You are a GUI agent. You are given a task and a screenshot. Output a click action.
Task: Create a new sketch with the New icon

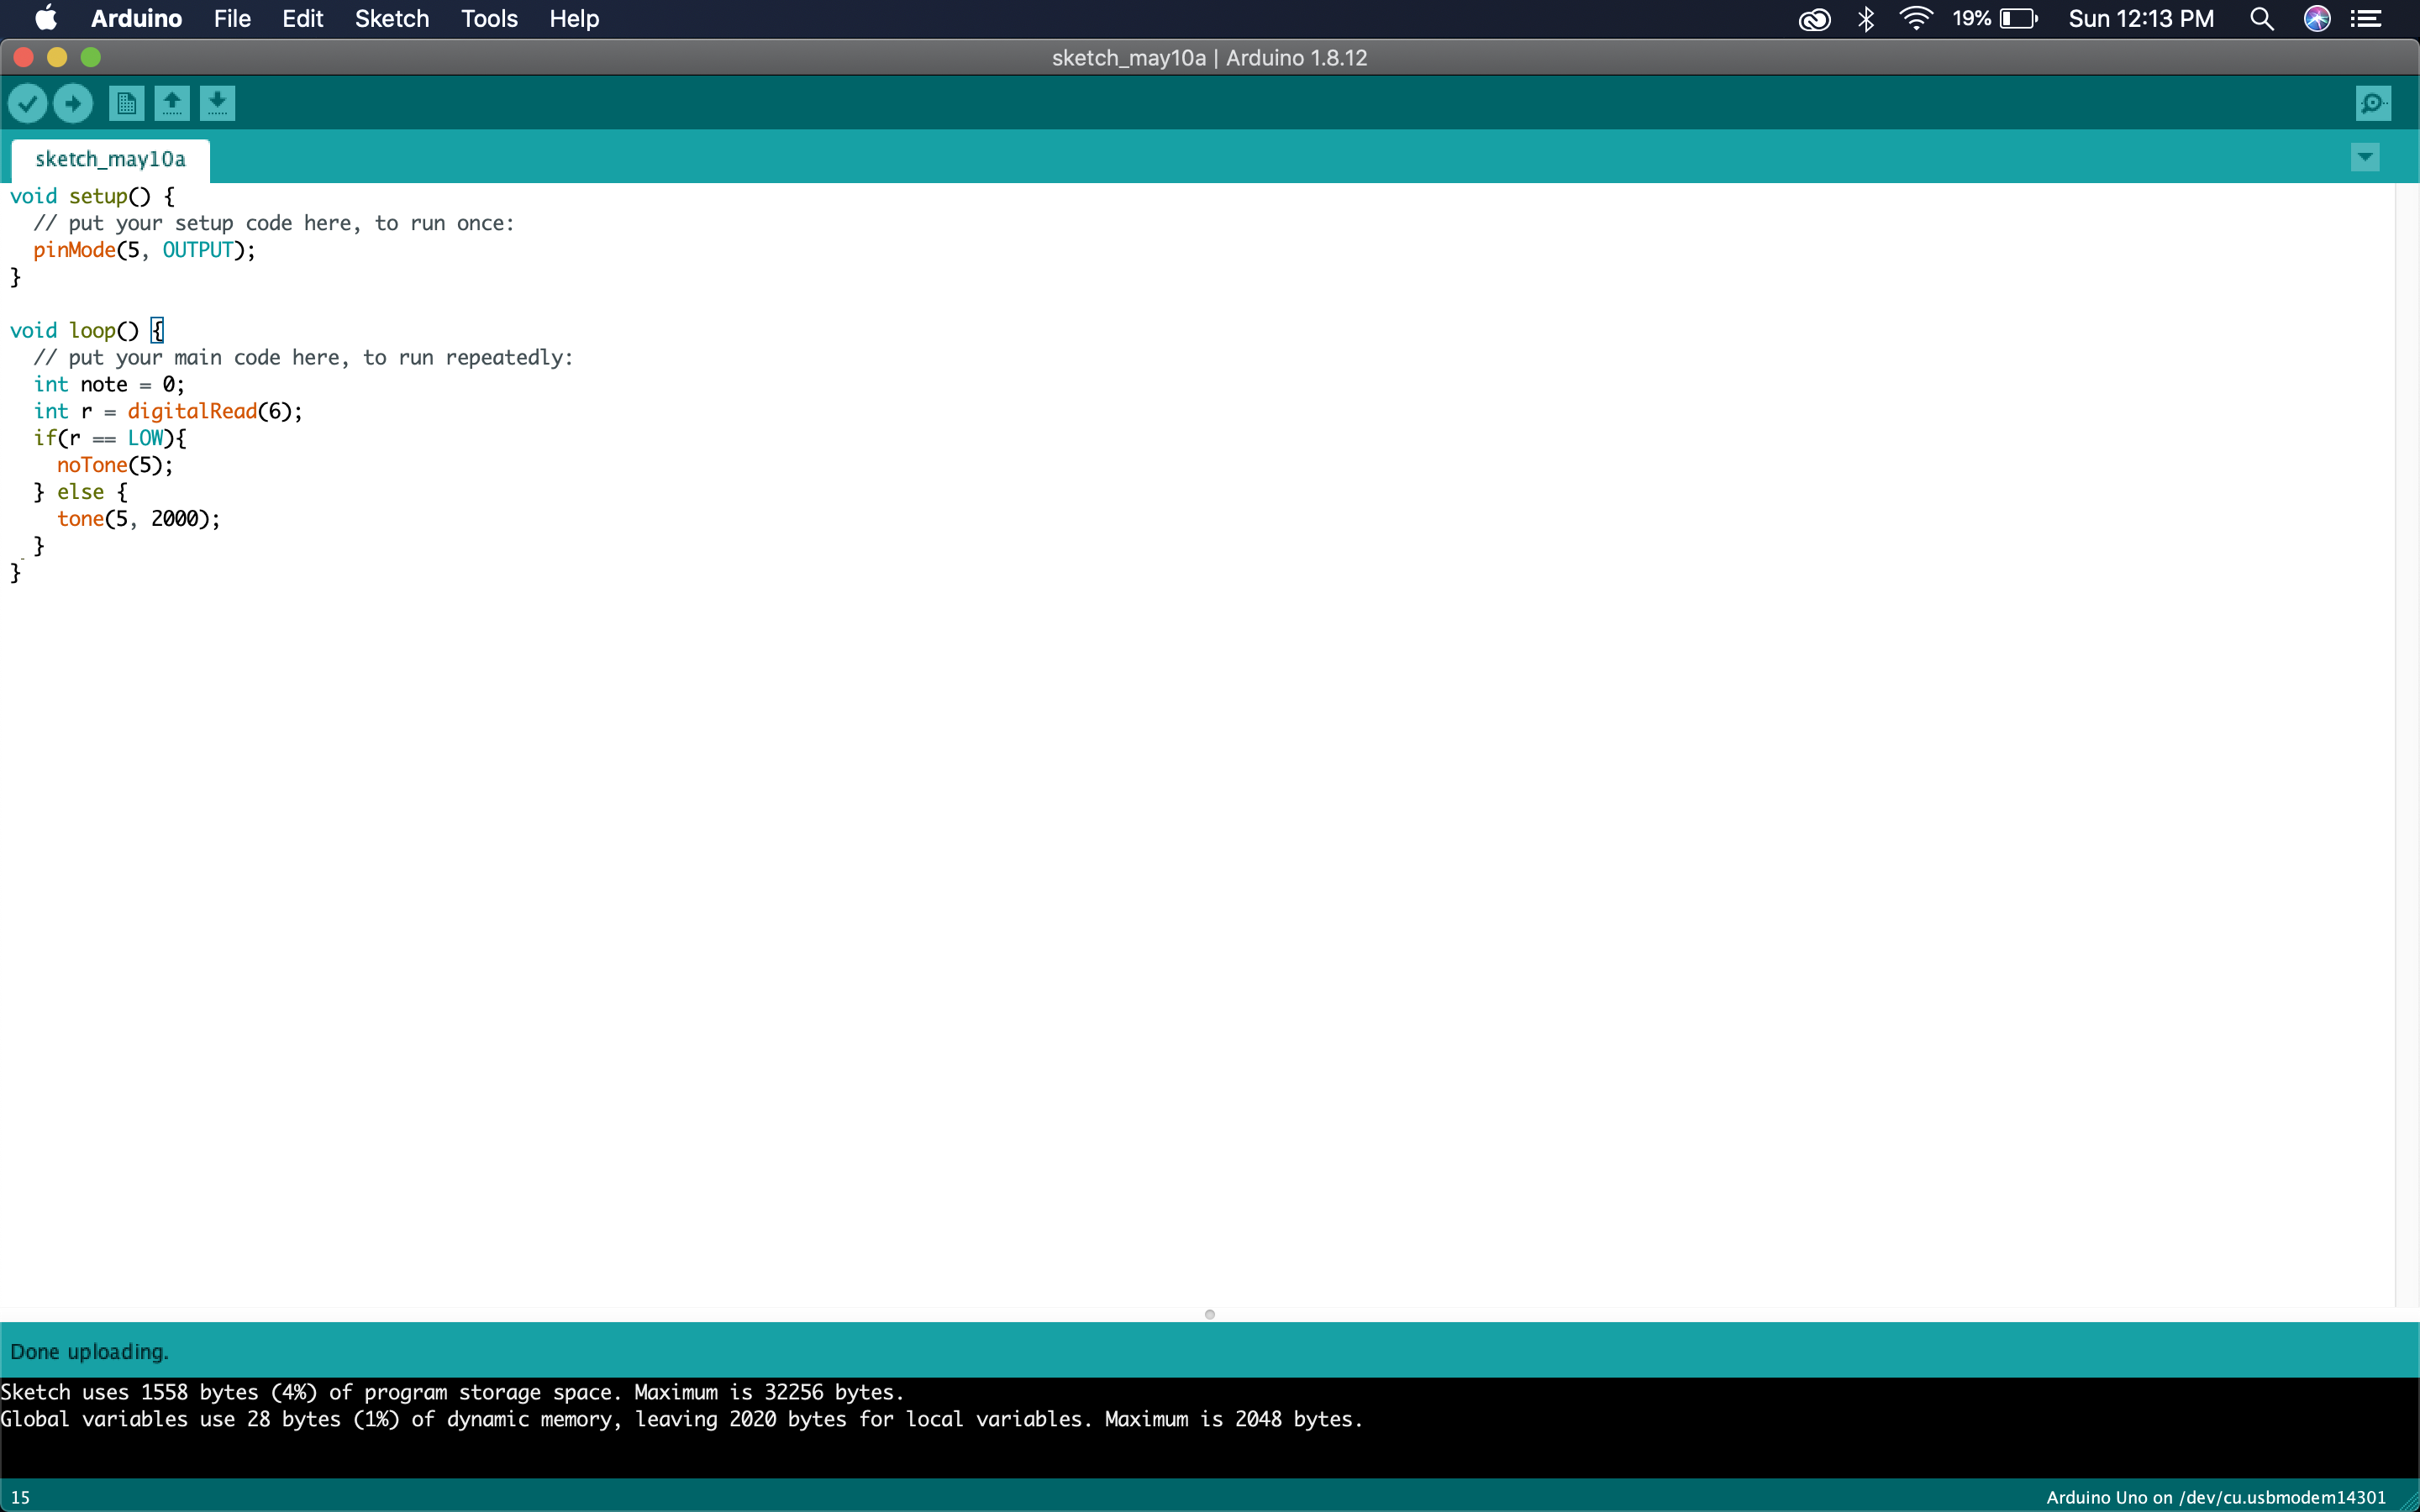pyautogui.click(x=125, y=103)
